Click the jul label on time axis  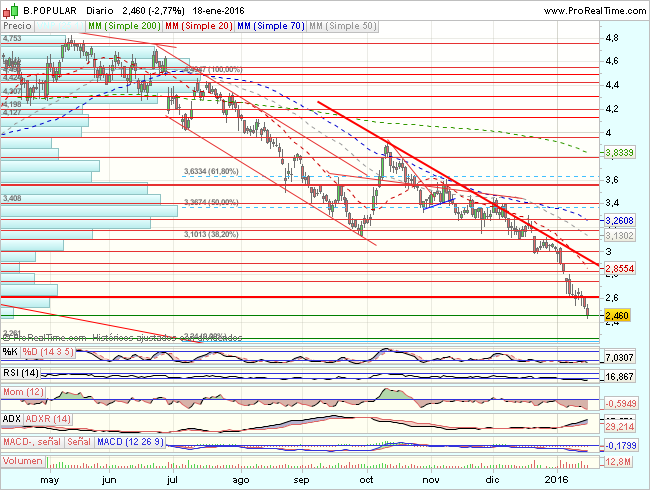coord(172,480)
